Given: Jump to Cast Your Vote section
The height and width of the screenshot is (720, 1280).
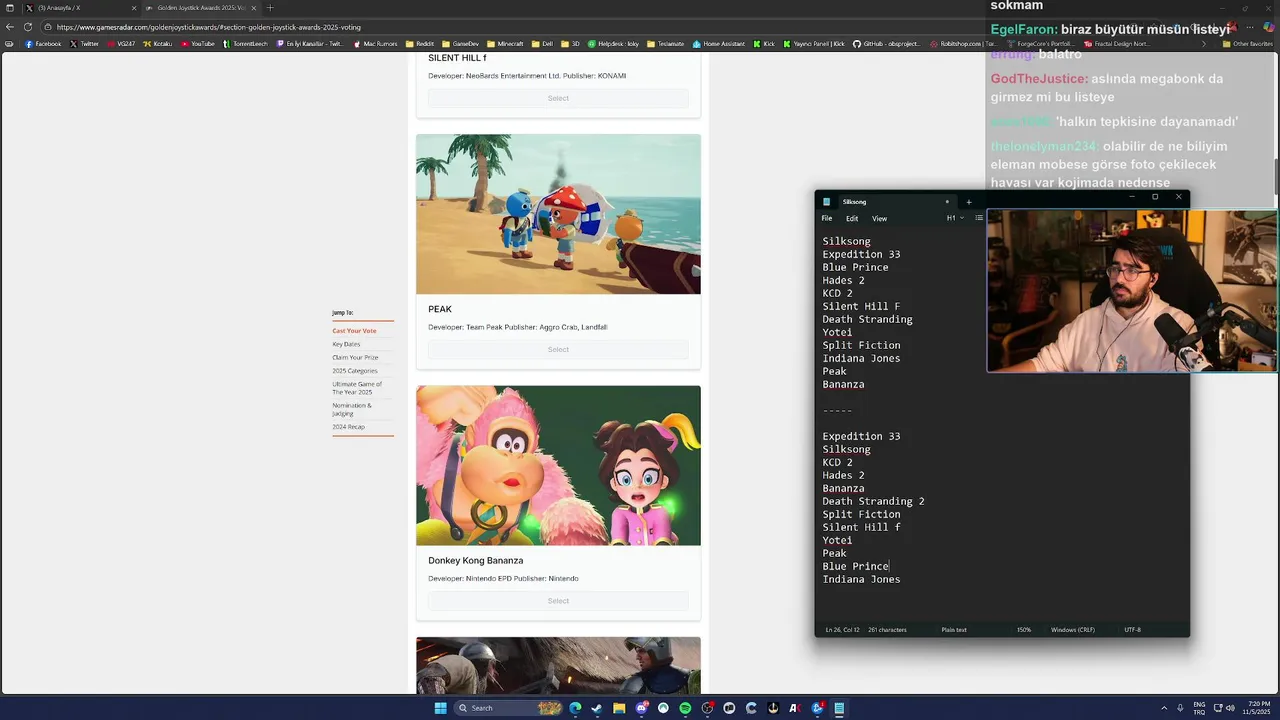Looking at the screenshot, I should (354, 331).
